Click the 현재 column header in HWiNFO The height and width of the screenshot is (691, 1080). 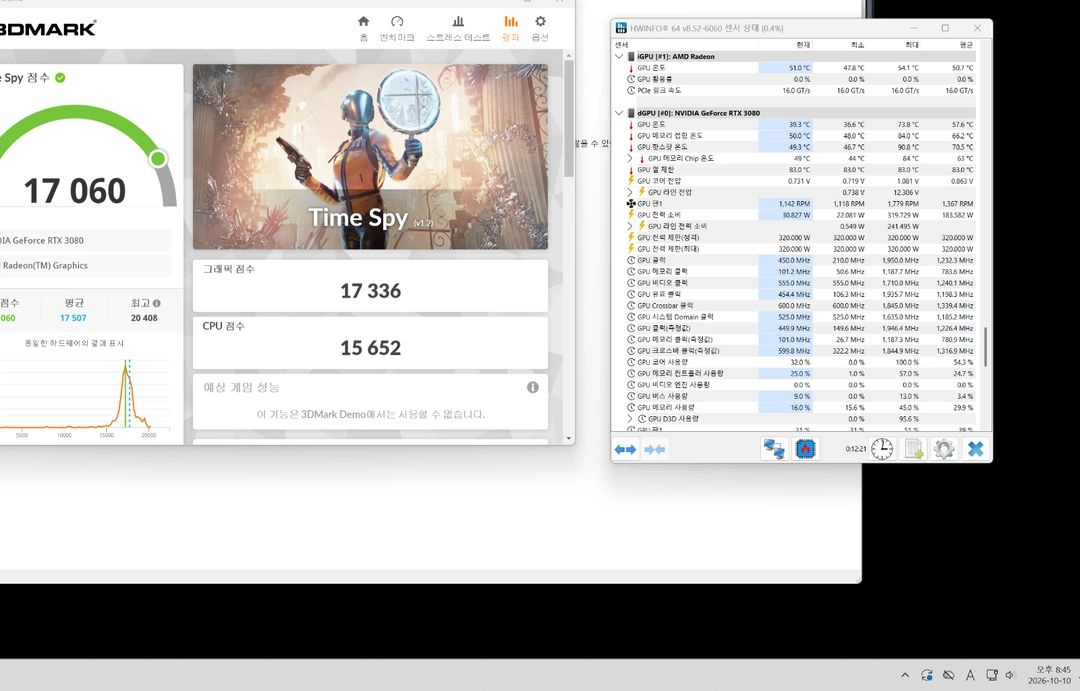click(x=802, y=45)
